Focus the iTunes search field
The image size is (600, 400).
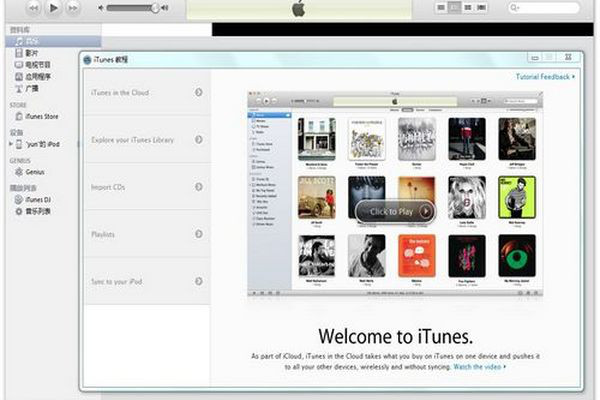click(x=543, y=8)
